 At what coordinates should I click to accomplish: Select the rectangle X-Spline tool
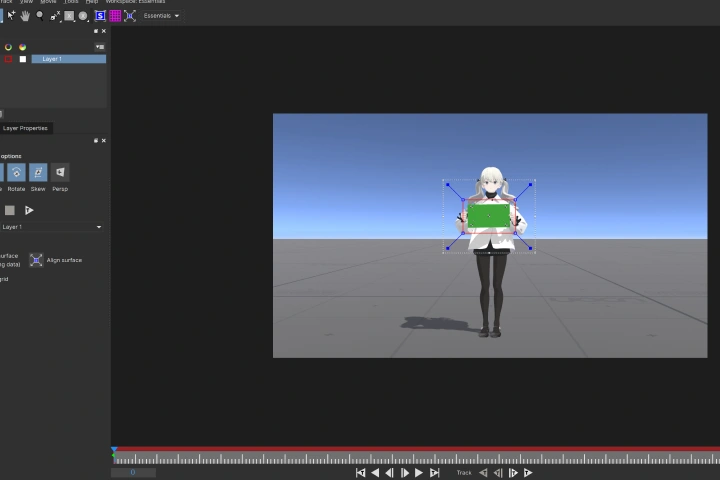[69, 16]
